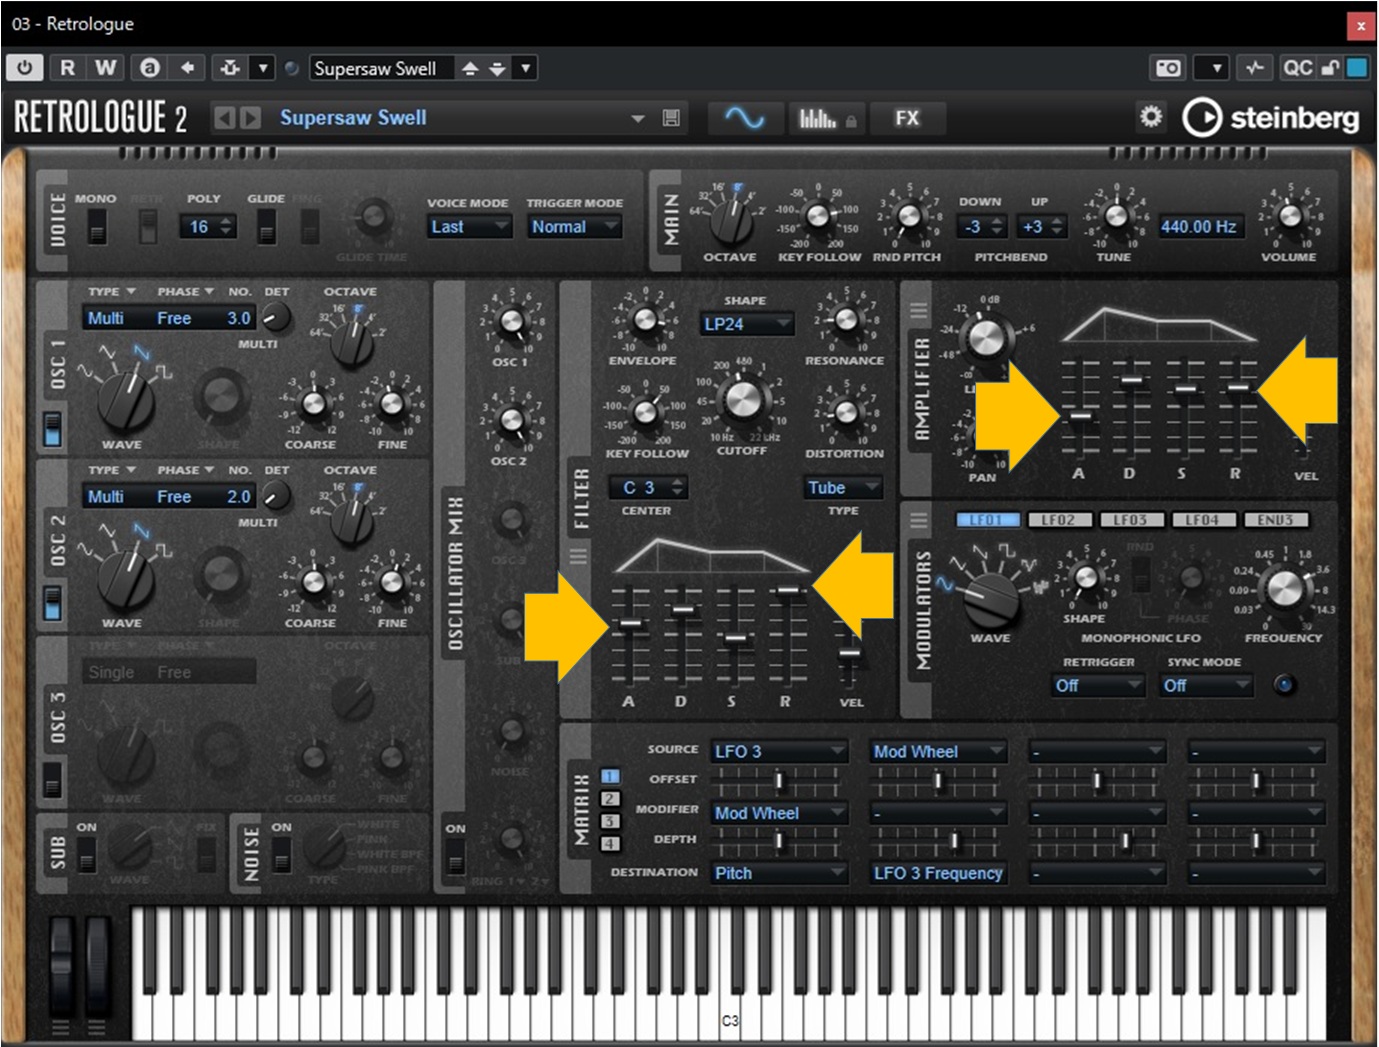Image resolution: width=1379 pixels, height=1047 pixels.
Task: Click the QC quick controls button
Action: [x=1297, y=68]
